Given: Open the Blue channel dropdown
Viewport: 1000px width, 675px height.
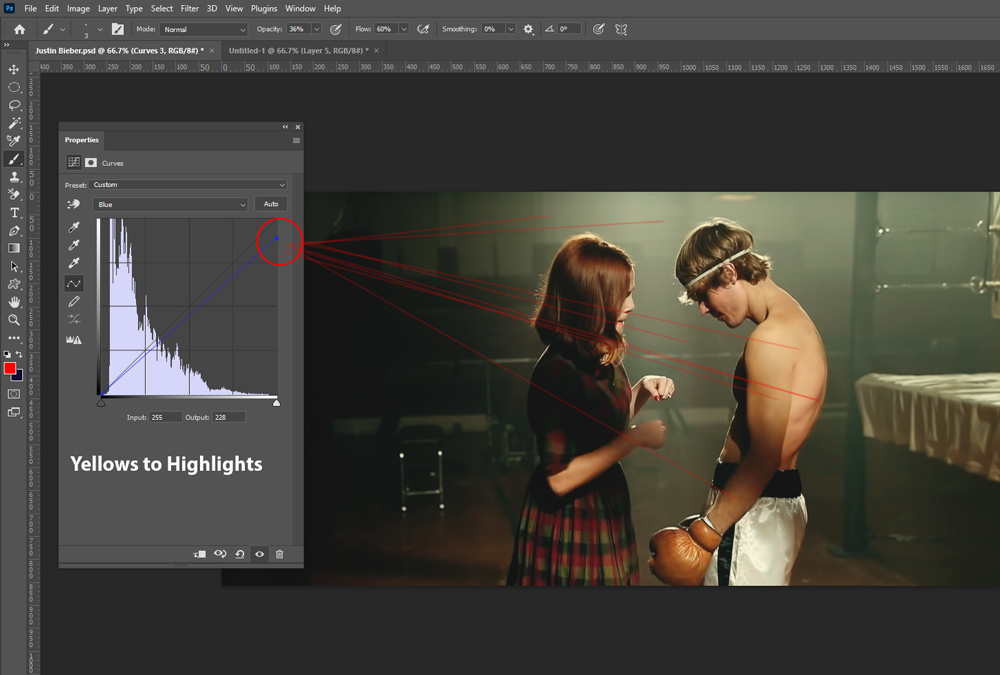Looking at the screenshot, I should pyautogui.click(x=170, y=205).
